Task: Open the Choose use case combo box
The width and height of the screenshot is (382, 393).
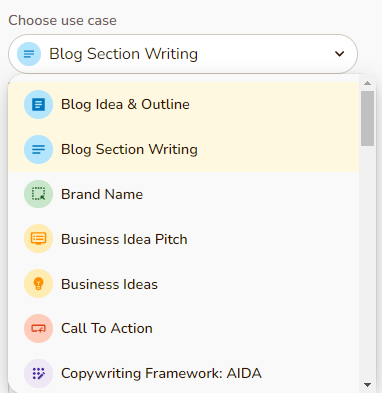Action: (x=183, y=54)
